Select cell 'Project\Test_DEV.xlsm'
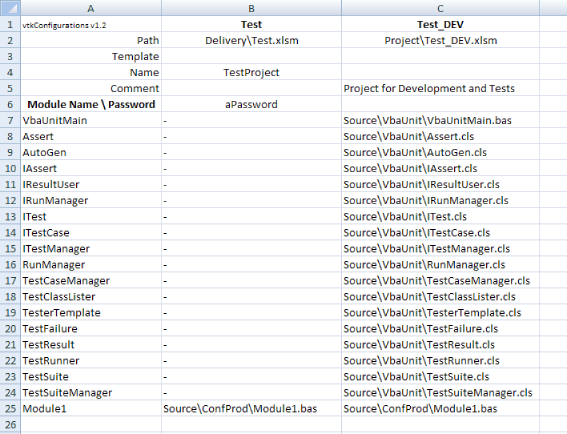This screenshot has height=434, width=567. click(440, 40)
